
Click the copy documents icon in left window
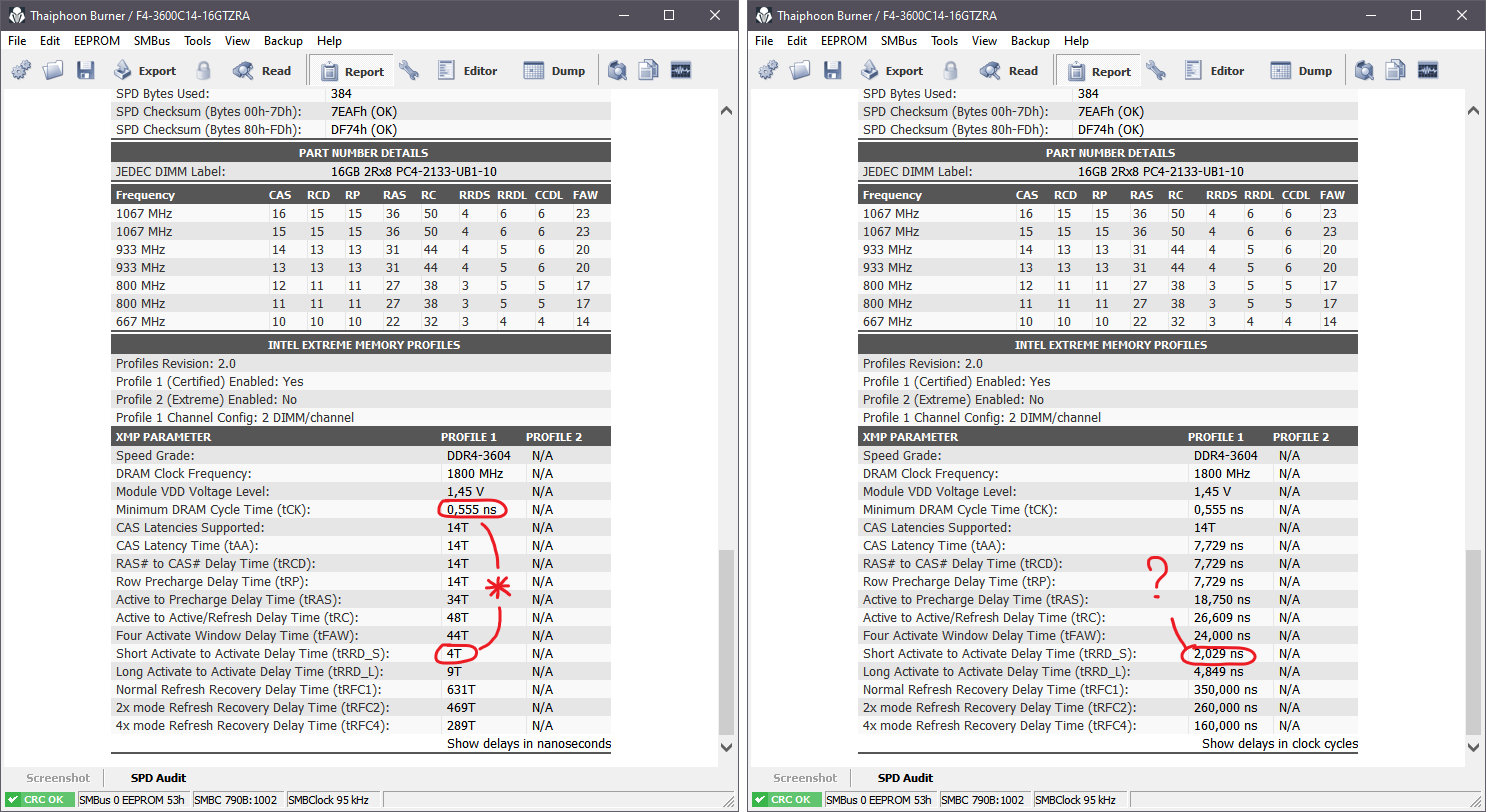click(x=649, y=70)
